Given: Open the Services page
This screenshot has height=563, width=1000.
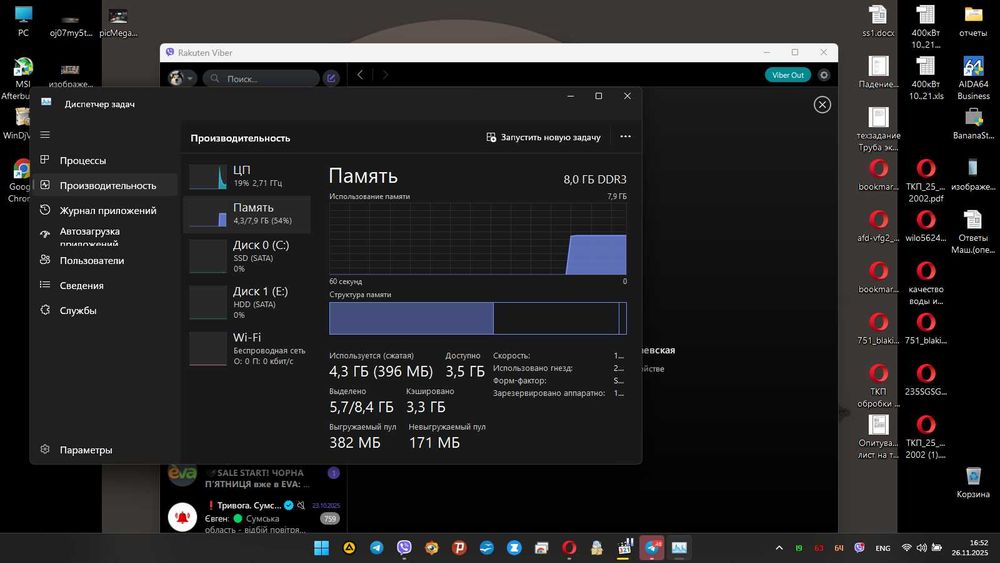Looking at the screenshot, I should coord(105,310).
